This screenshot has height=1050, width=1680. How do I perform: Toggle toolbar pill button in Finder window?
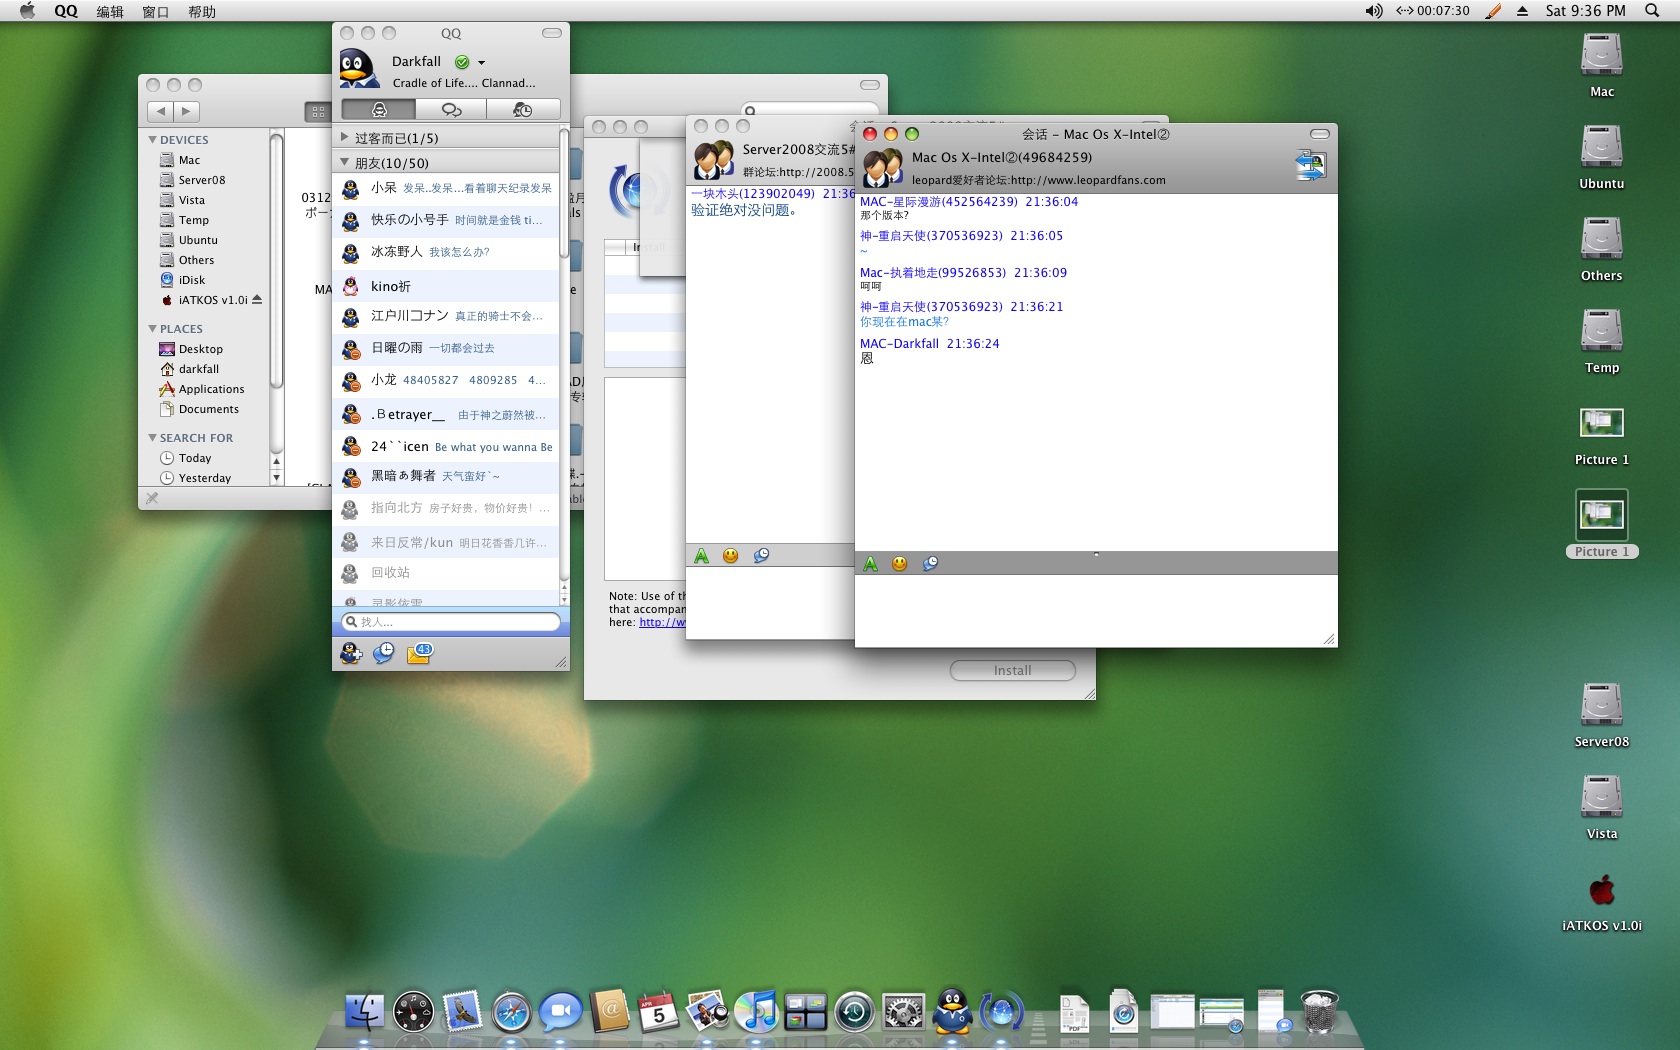870,85
